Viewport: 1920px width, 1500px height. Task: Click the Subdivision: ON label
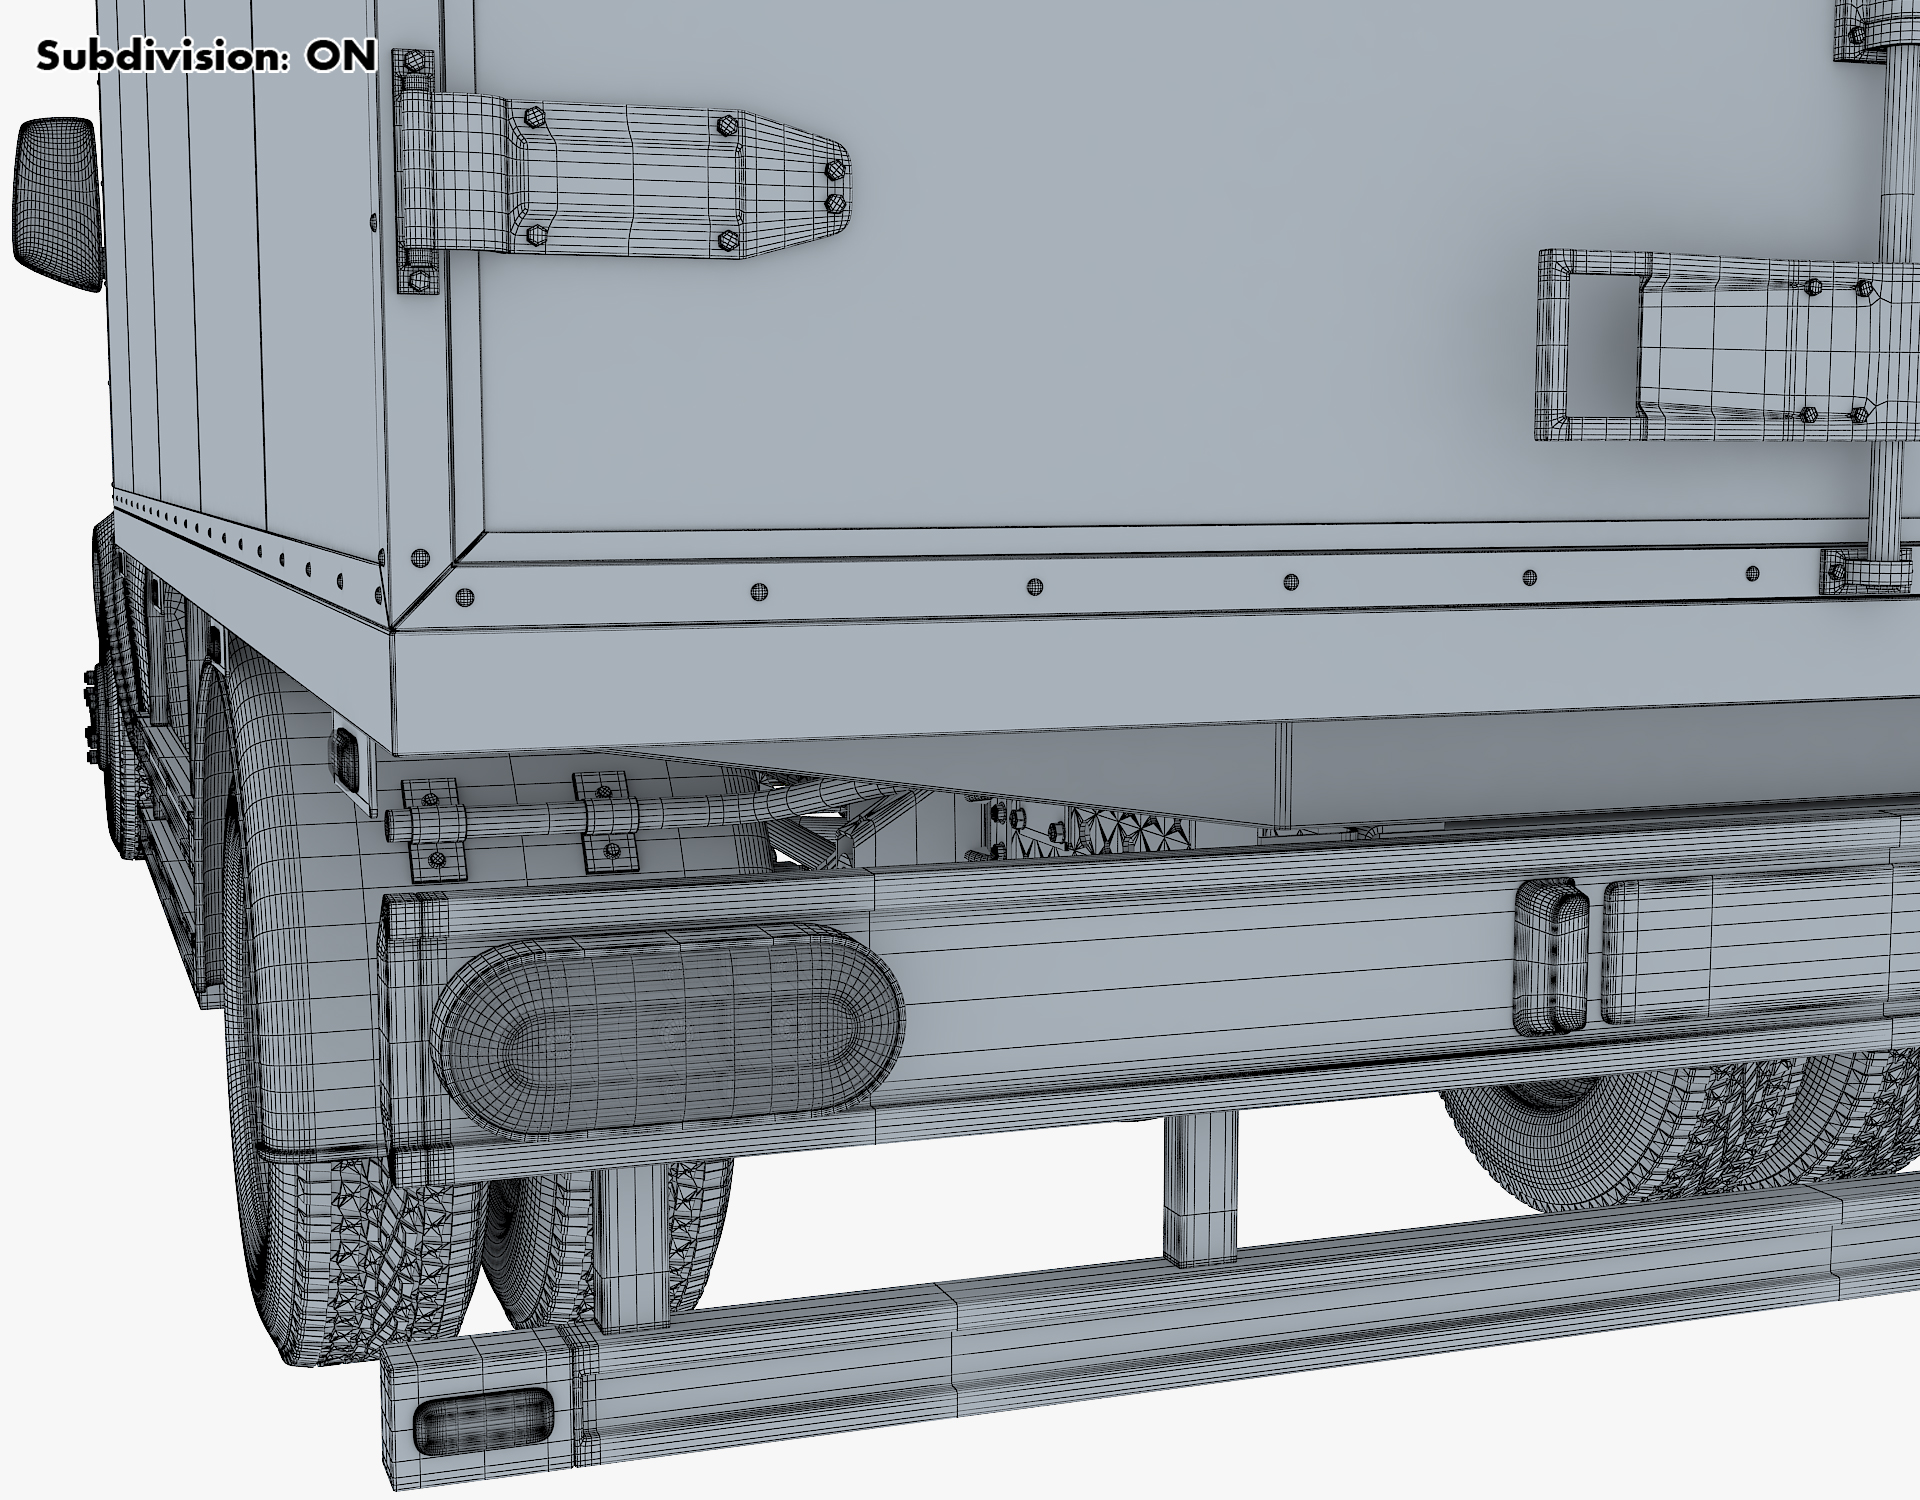[x=207, y=56]
